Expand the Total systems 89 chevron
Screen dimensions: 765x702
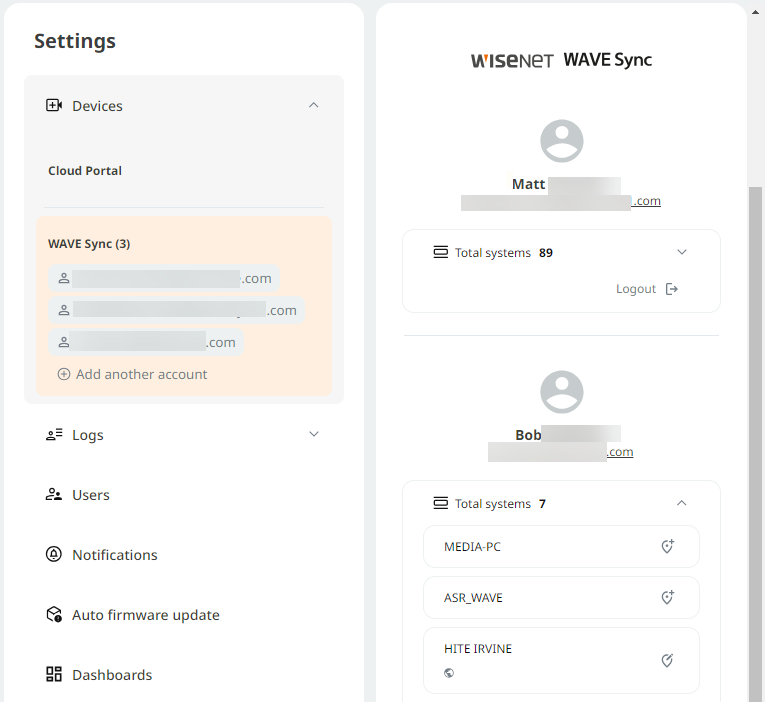click(682, 252)
